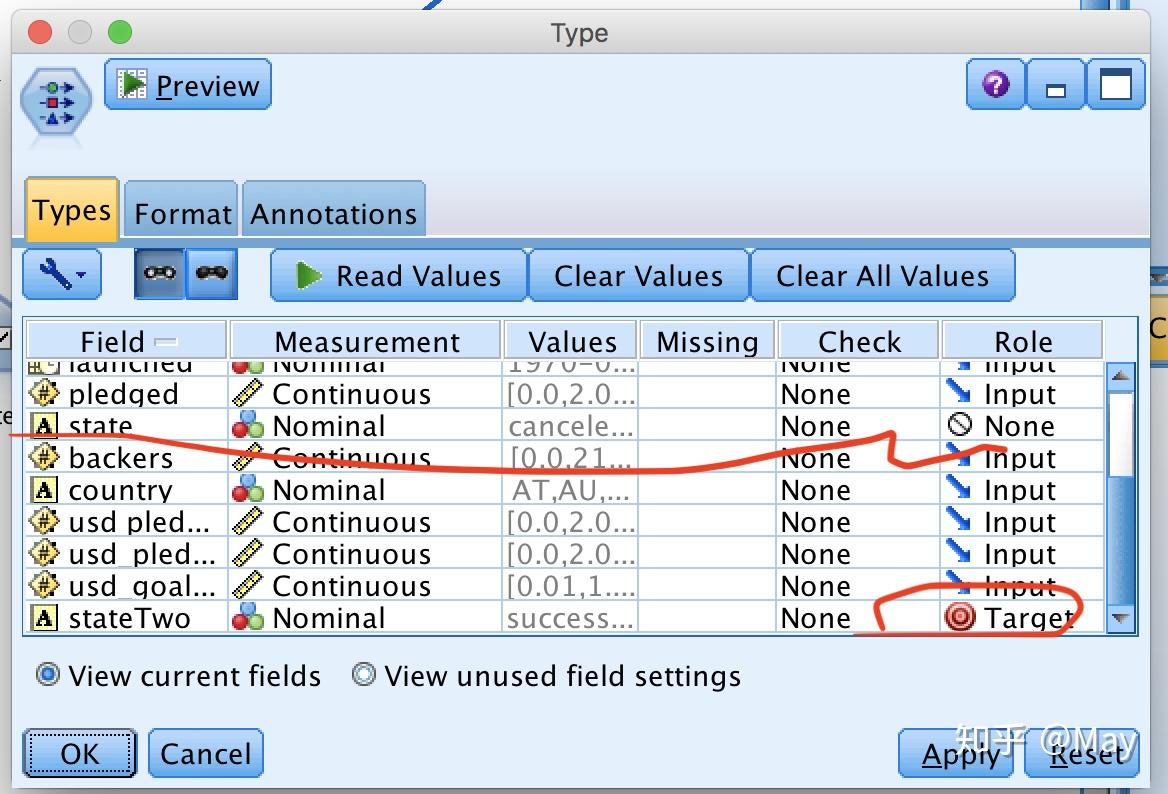Click the Preview button

pos(188,85)
